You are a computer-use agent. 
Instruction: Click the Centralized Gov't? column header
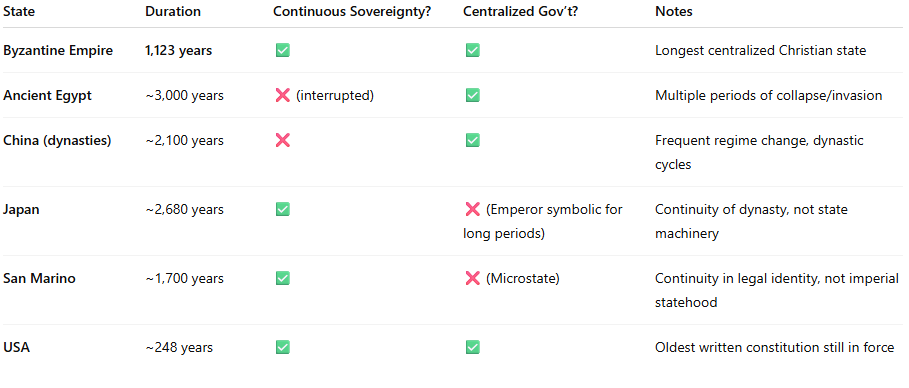tap(521, 12)
